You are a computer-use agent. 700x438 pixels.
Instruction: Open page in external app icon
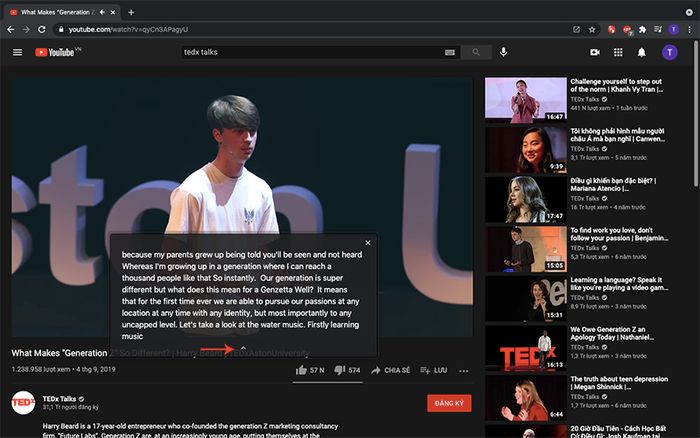[576, 29]
